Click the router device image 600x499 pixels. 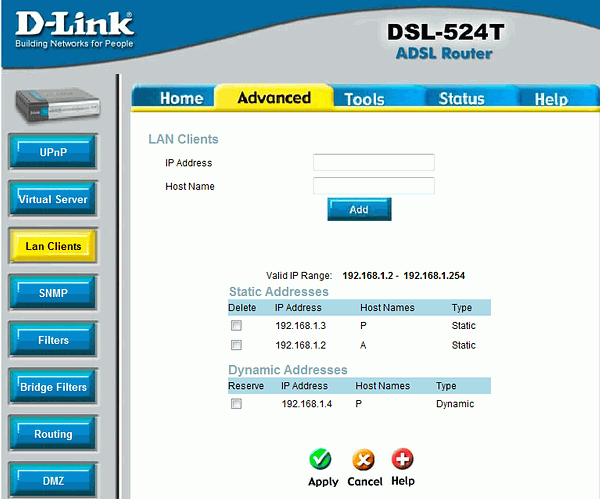[57, 104]
